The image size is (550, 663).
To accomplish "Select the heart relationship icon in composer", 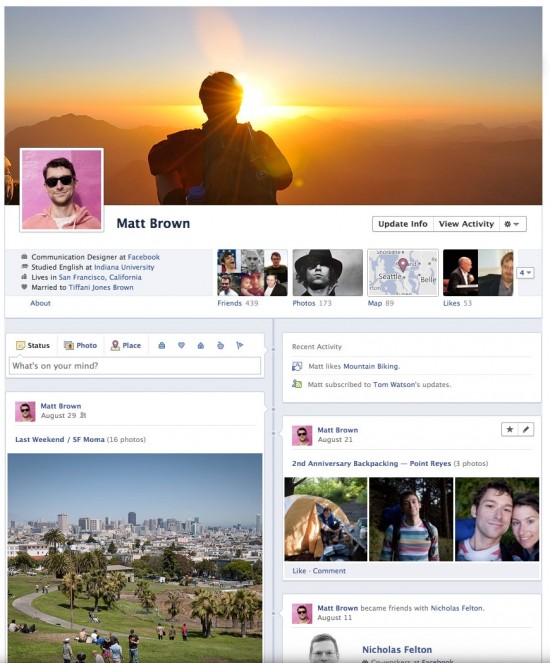I will click(x=181, y=345).
